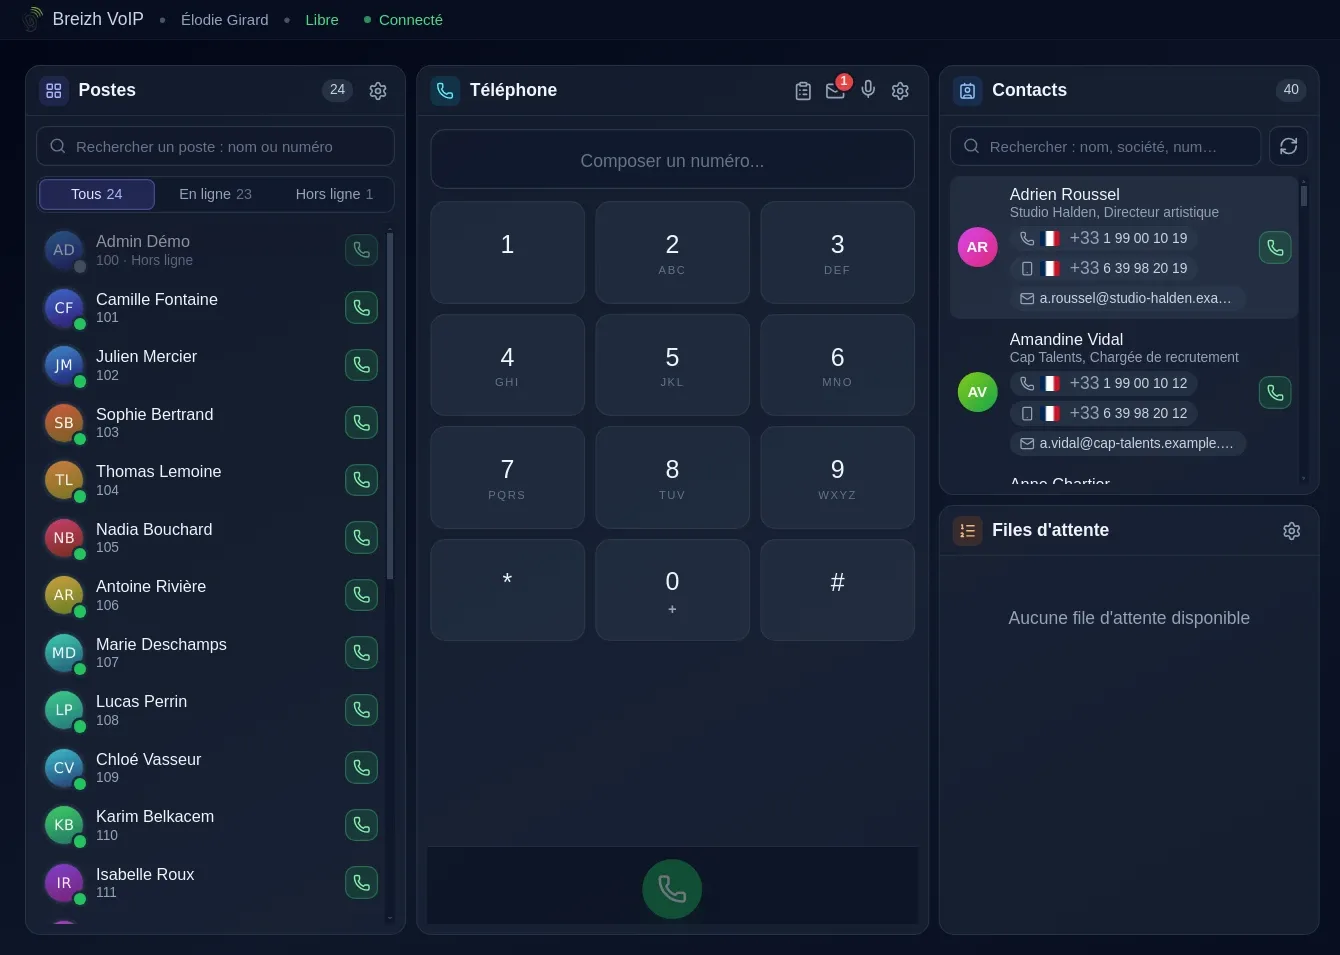Screen dimensions: 1340x955
Task: Open call history clipboard icon
Action: 803,91
